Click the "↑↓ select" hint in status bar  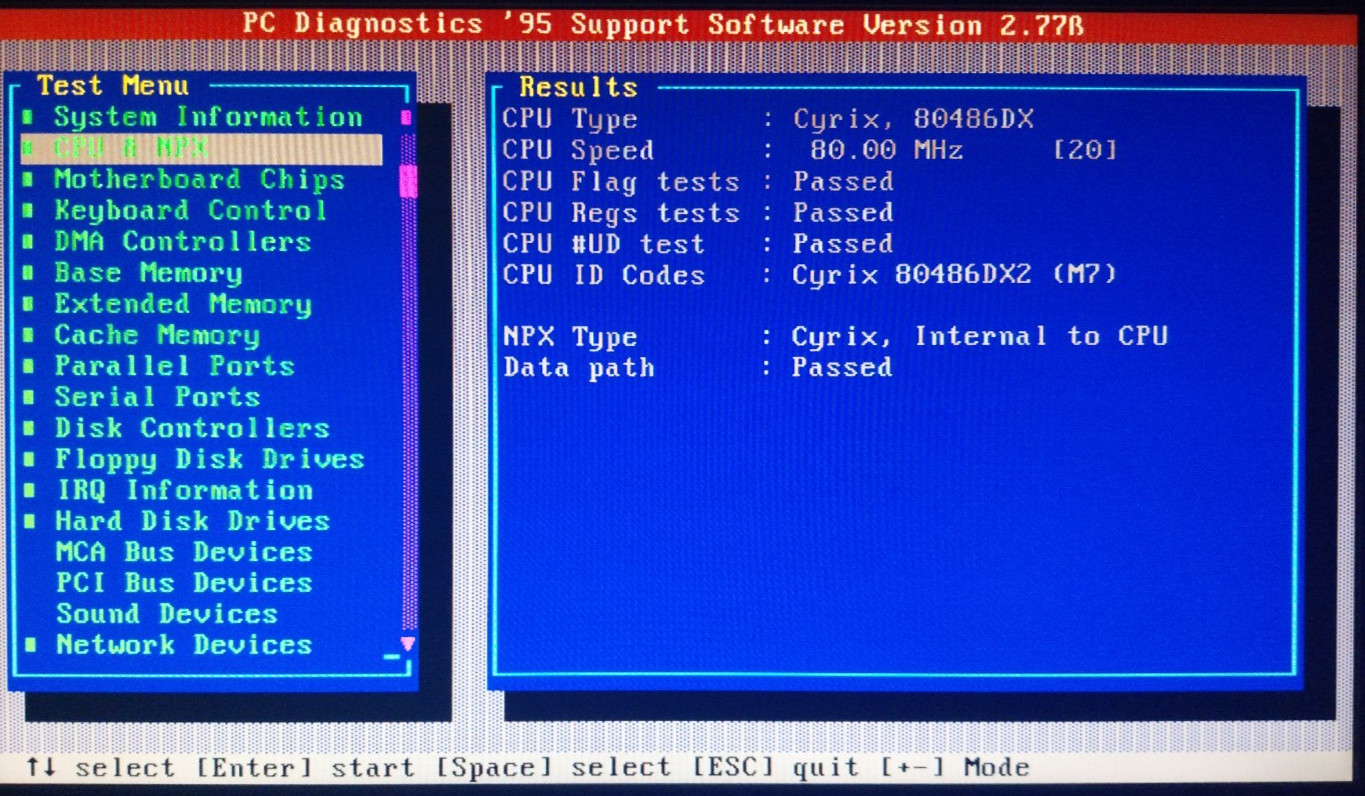[x=100, y=768]
